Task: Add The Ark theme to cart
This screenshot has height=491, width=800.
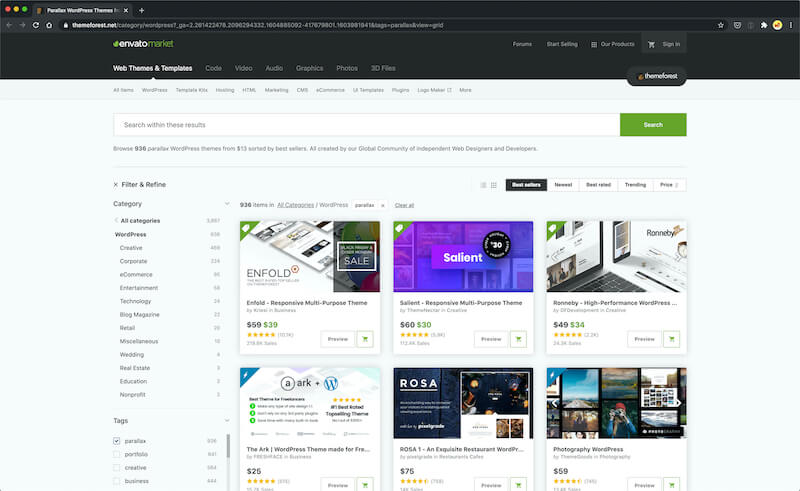Action: pyautogui.click(x=365, y=484)
